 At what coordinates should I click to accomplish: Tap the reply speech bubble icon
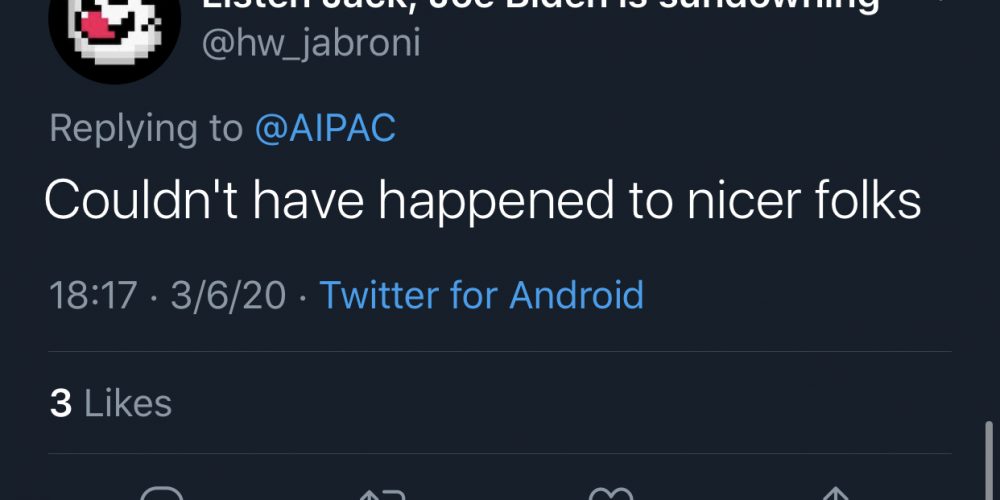coord(161,494)
